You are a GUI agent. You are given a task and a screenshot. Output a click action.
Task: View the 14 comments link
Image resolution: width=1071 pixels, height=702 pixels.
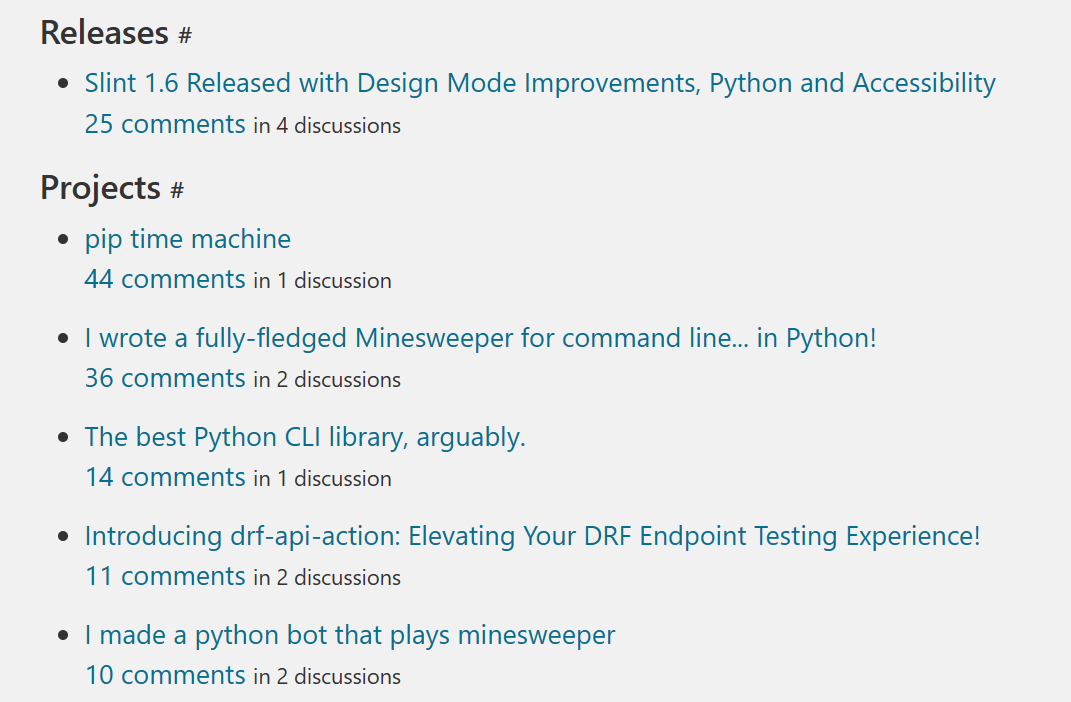click(x=165, y=478)
